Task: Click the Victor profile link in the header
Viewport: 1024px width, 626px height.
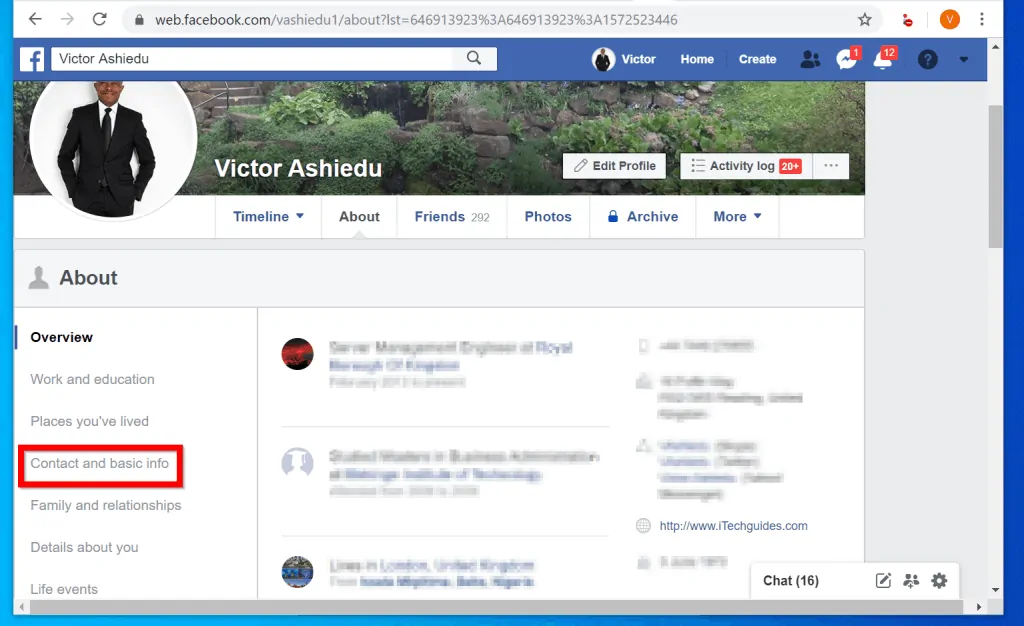Action: click(x=624, y=59)
